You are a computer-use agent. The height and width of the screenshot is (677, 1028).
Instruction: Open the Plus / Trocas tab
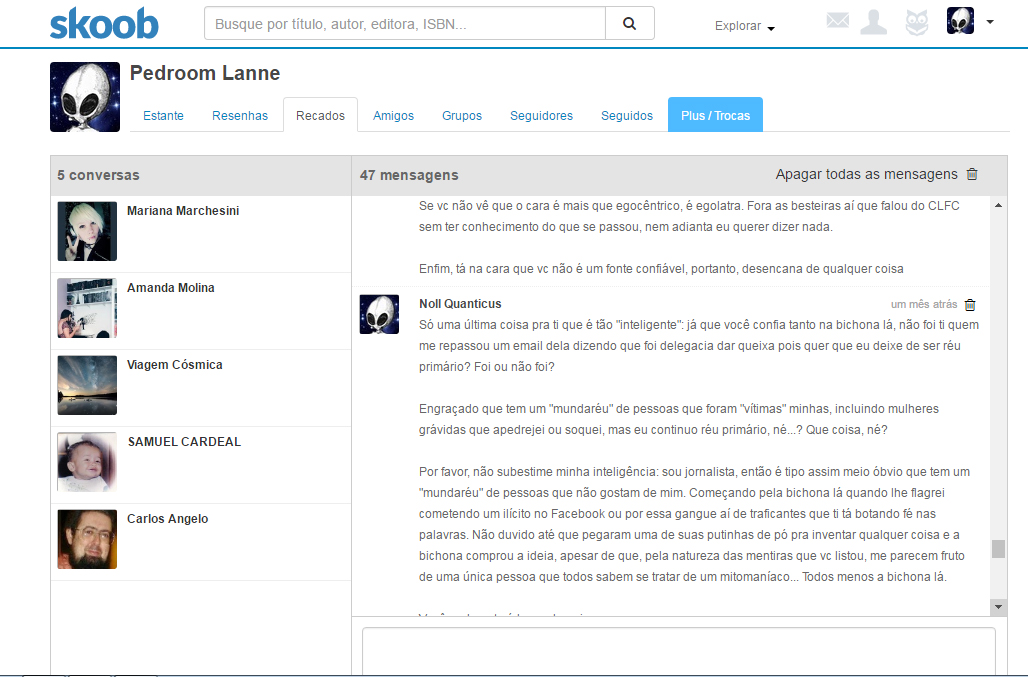715,115
